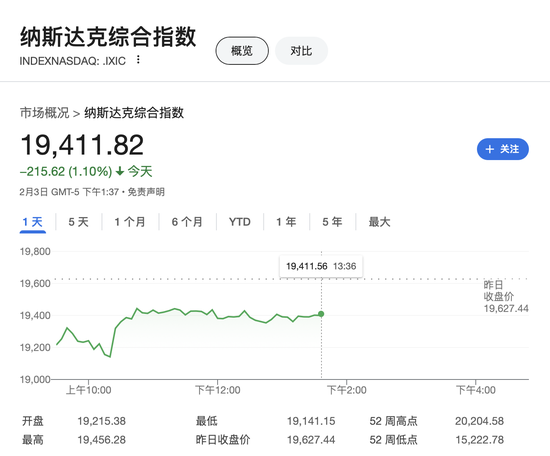Click the current price 19,411.82
Viewport: 550px width, 456px height.
pyautogui.click(x=82, y=145)
